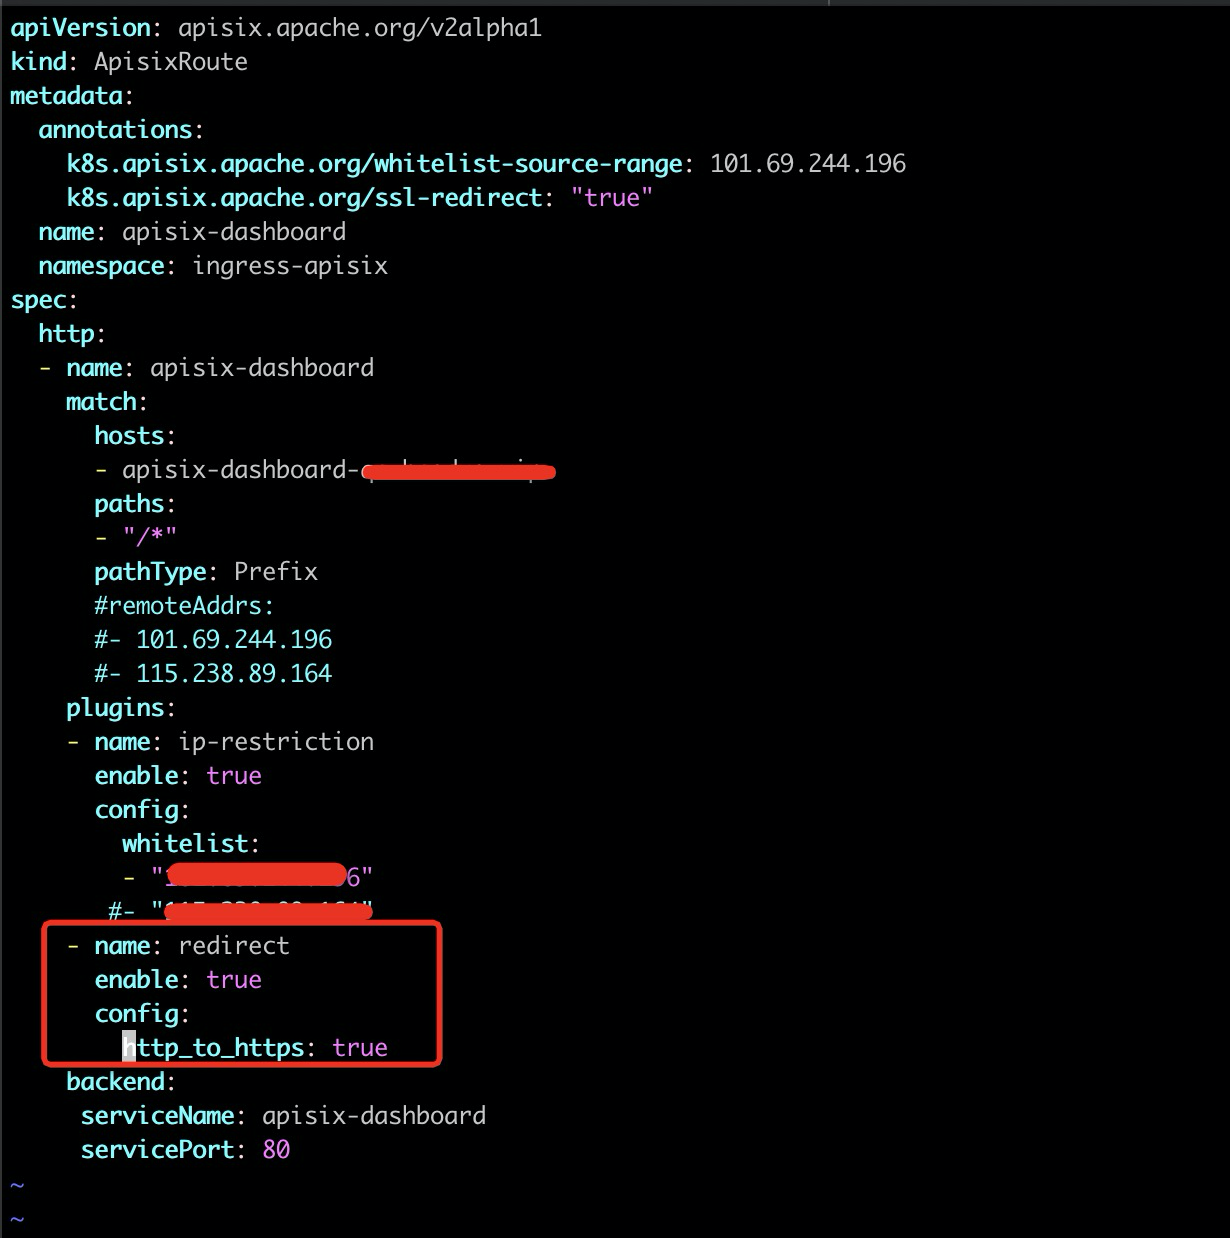Select IP 101.69.244.196 in the whitelist-source-range line
This screenshot has height=1238, width=1230.
point(808,164)
